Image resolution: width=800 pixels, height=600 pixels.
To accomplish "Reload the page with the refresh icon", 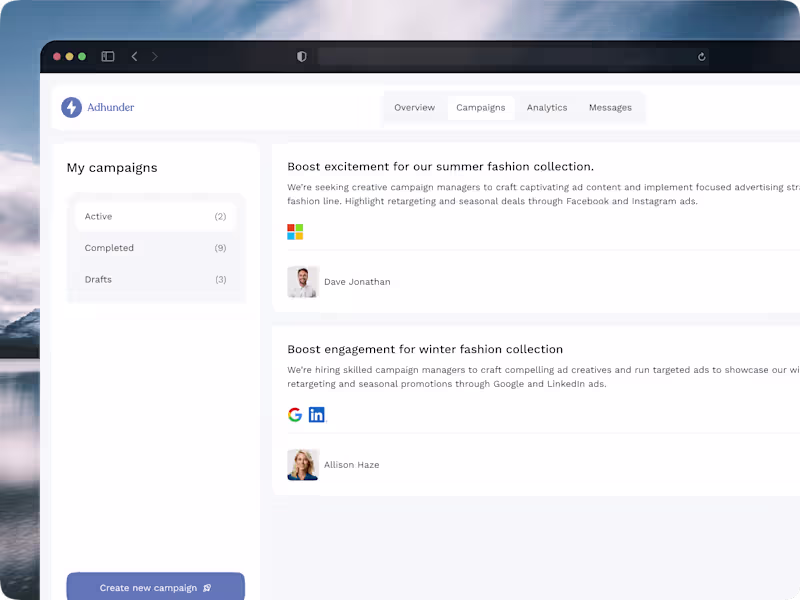I will click(x=702, y=57).
